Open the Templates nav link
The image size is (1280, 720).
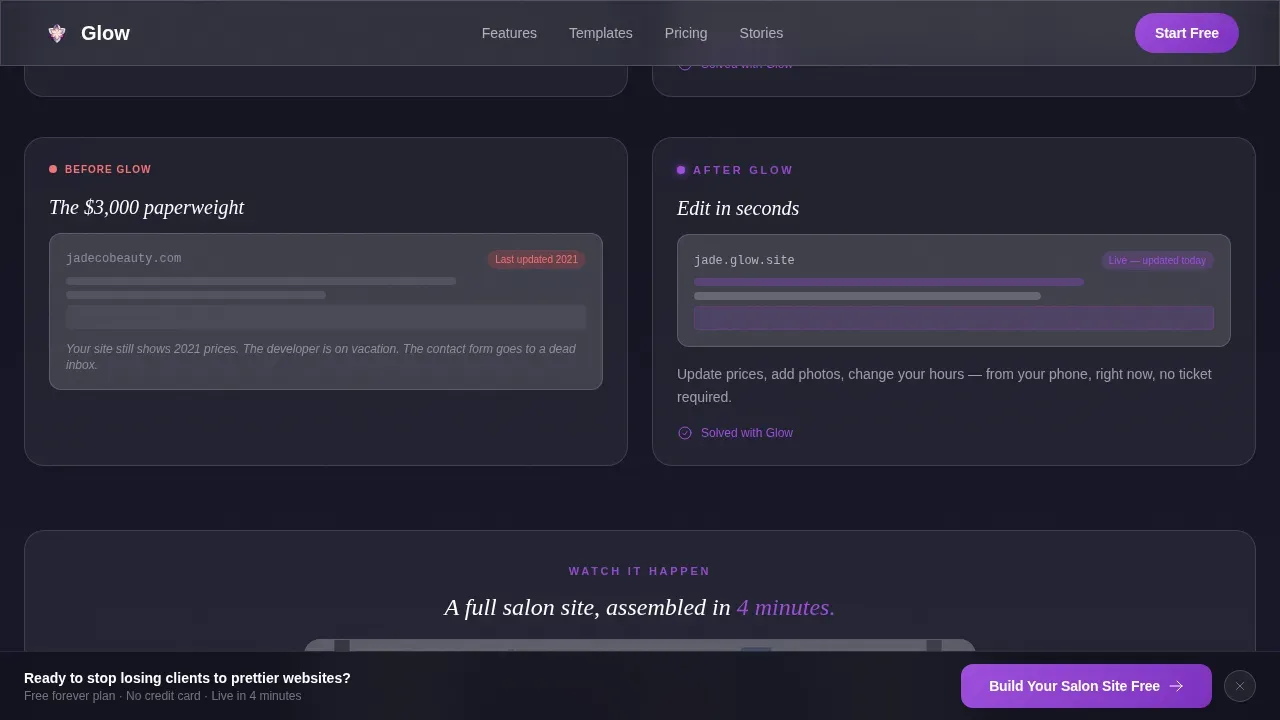point(601,33)
